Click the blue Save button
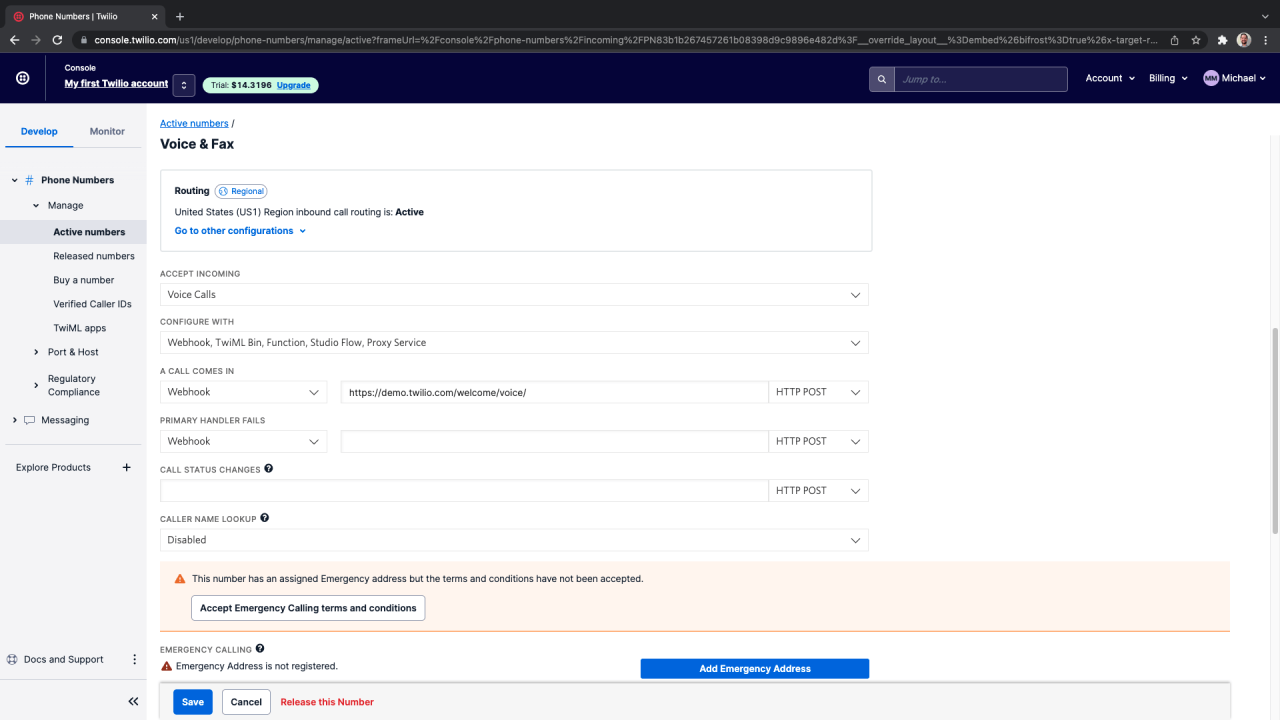1280x720 pixels. [193, 702]
